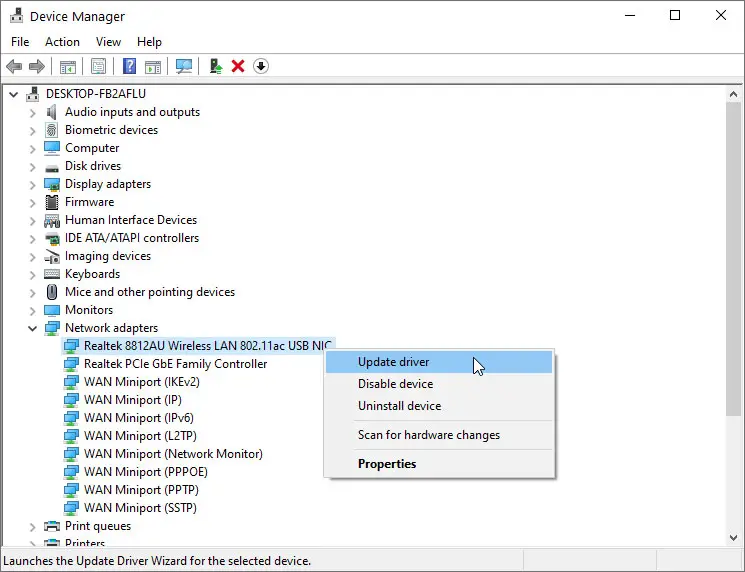The image size is (745, 572).
Task: Click the Print queues printer icon
Action: click(52, 526)
